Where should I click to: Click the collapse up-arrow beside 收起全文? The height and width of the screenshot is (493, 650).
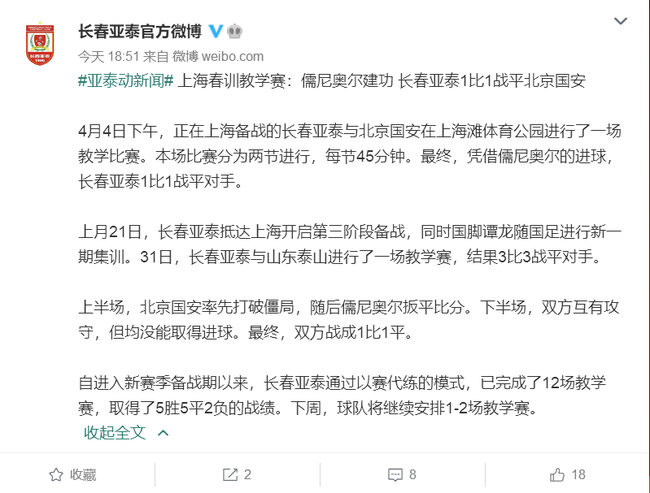coord(163,433)
